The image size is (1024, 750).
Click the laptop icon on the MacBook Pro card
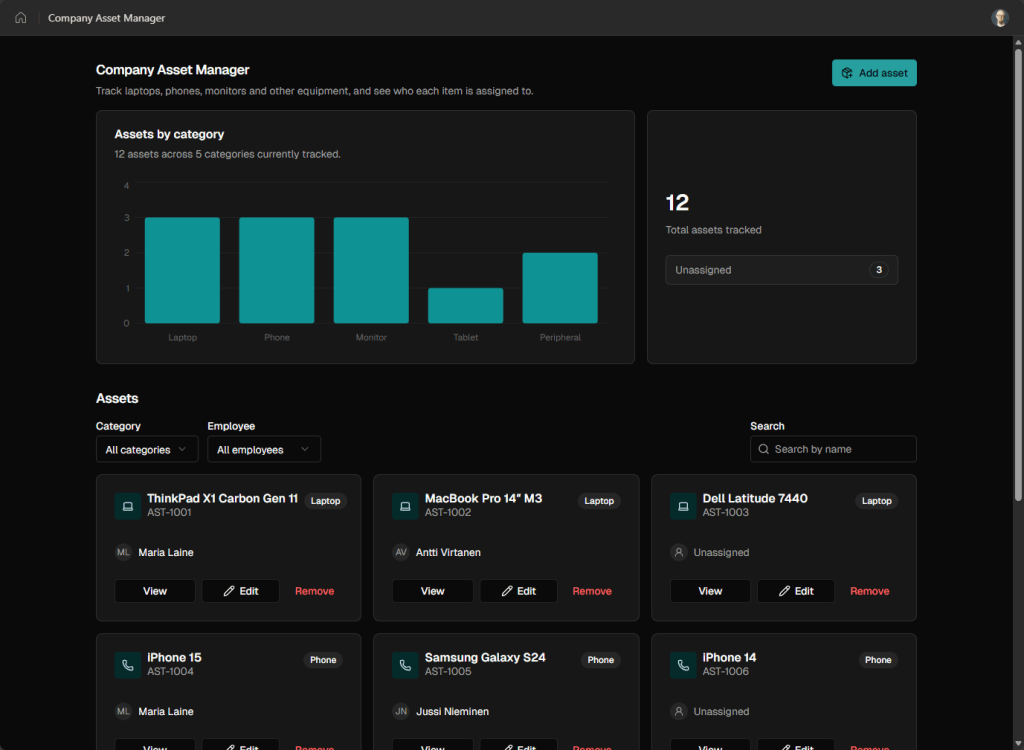405,506
